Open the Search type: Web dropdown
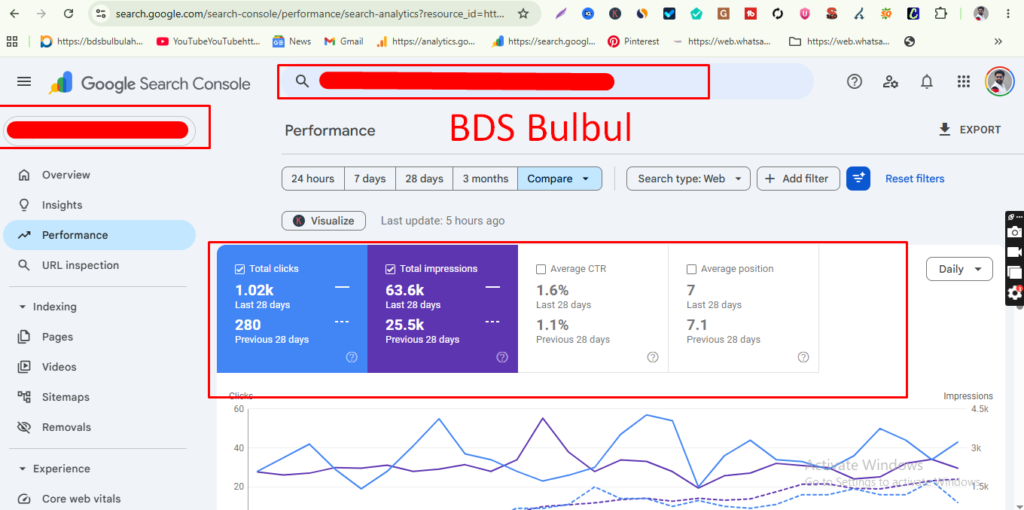 (688, 178)
